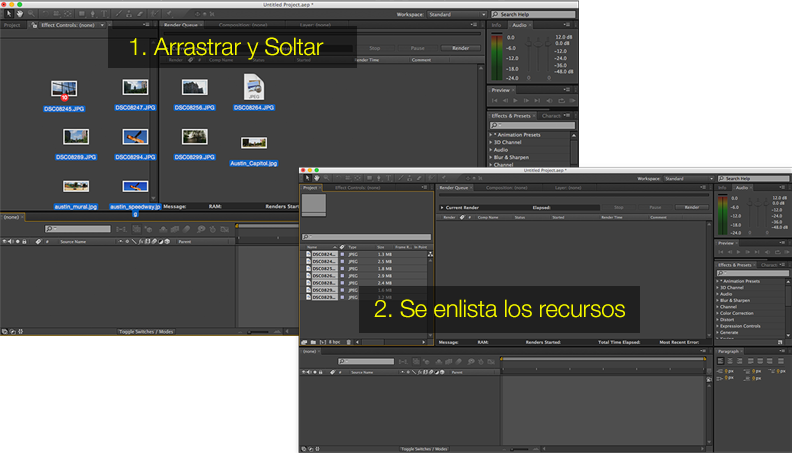Open Workspace dropdown in front window
792x453 pixels.
coord(689,178)
